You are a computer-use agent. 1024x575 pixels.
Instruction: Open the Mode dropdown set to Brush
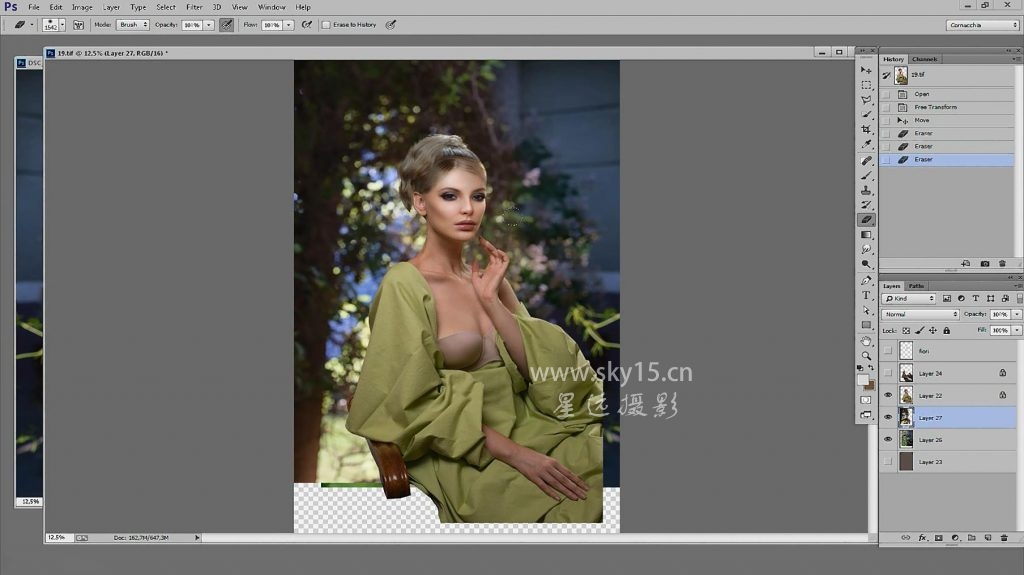click(133, 25)
